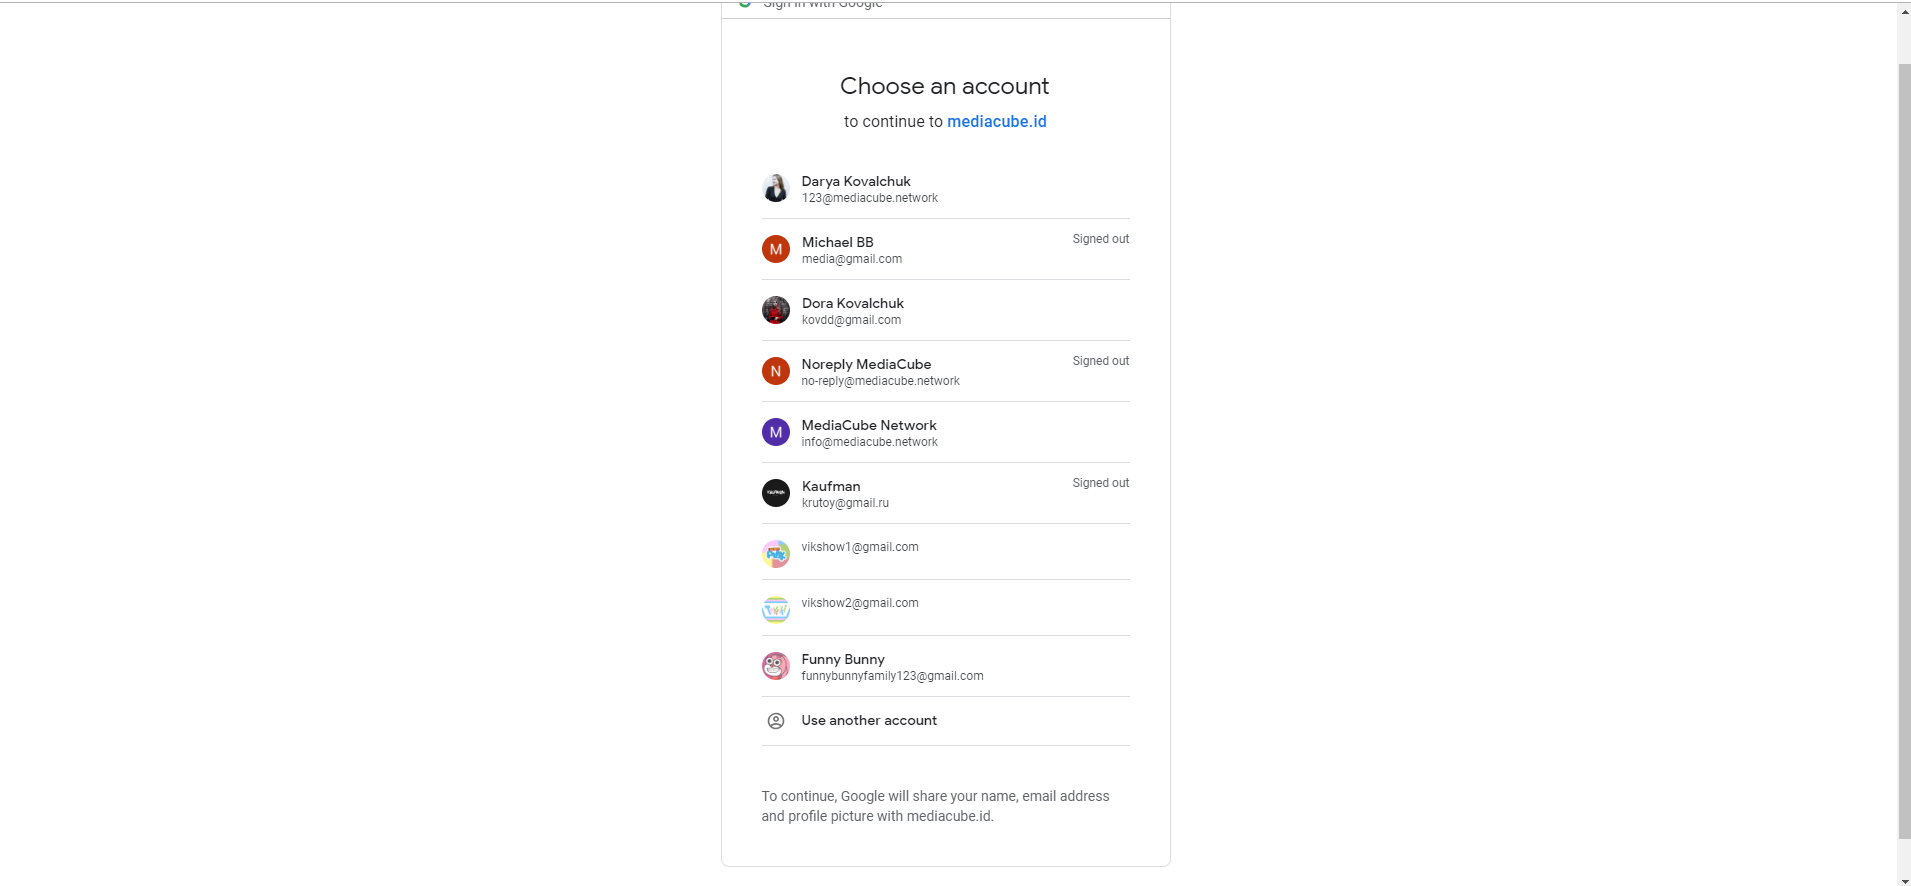
Task: Open the mediacube.id link
Action: (x=996, y=121)
